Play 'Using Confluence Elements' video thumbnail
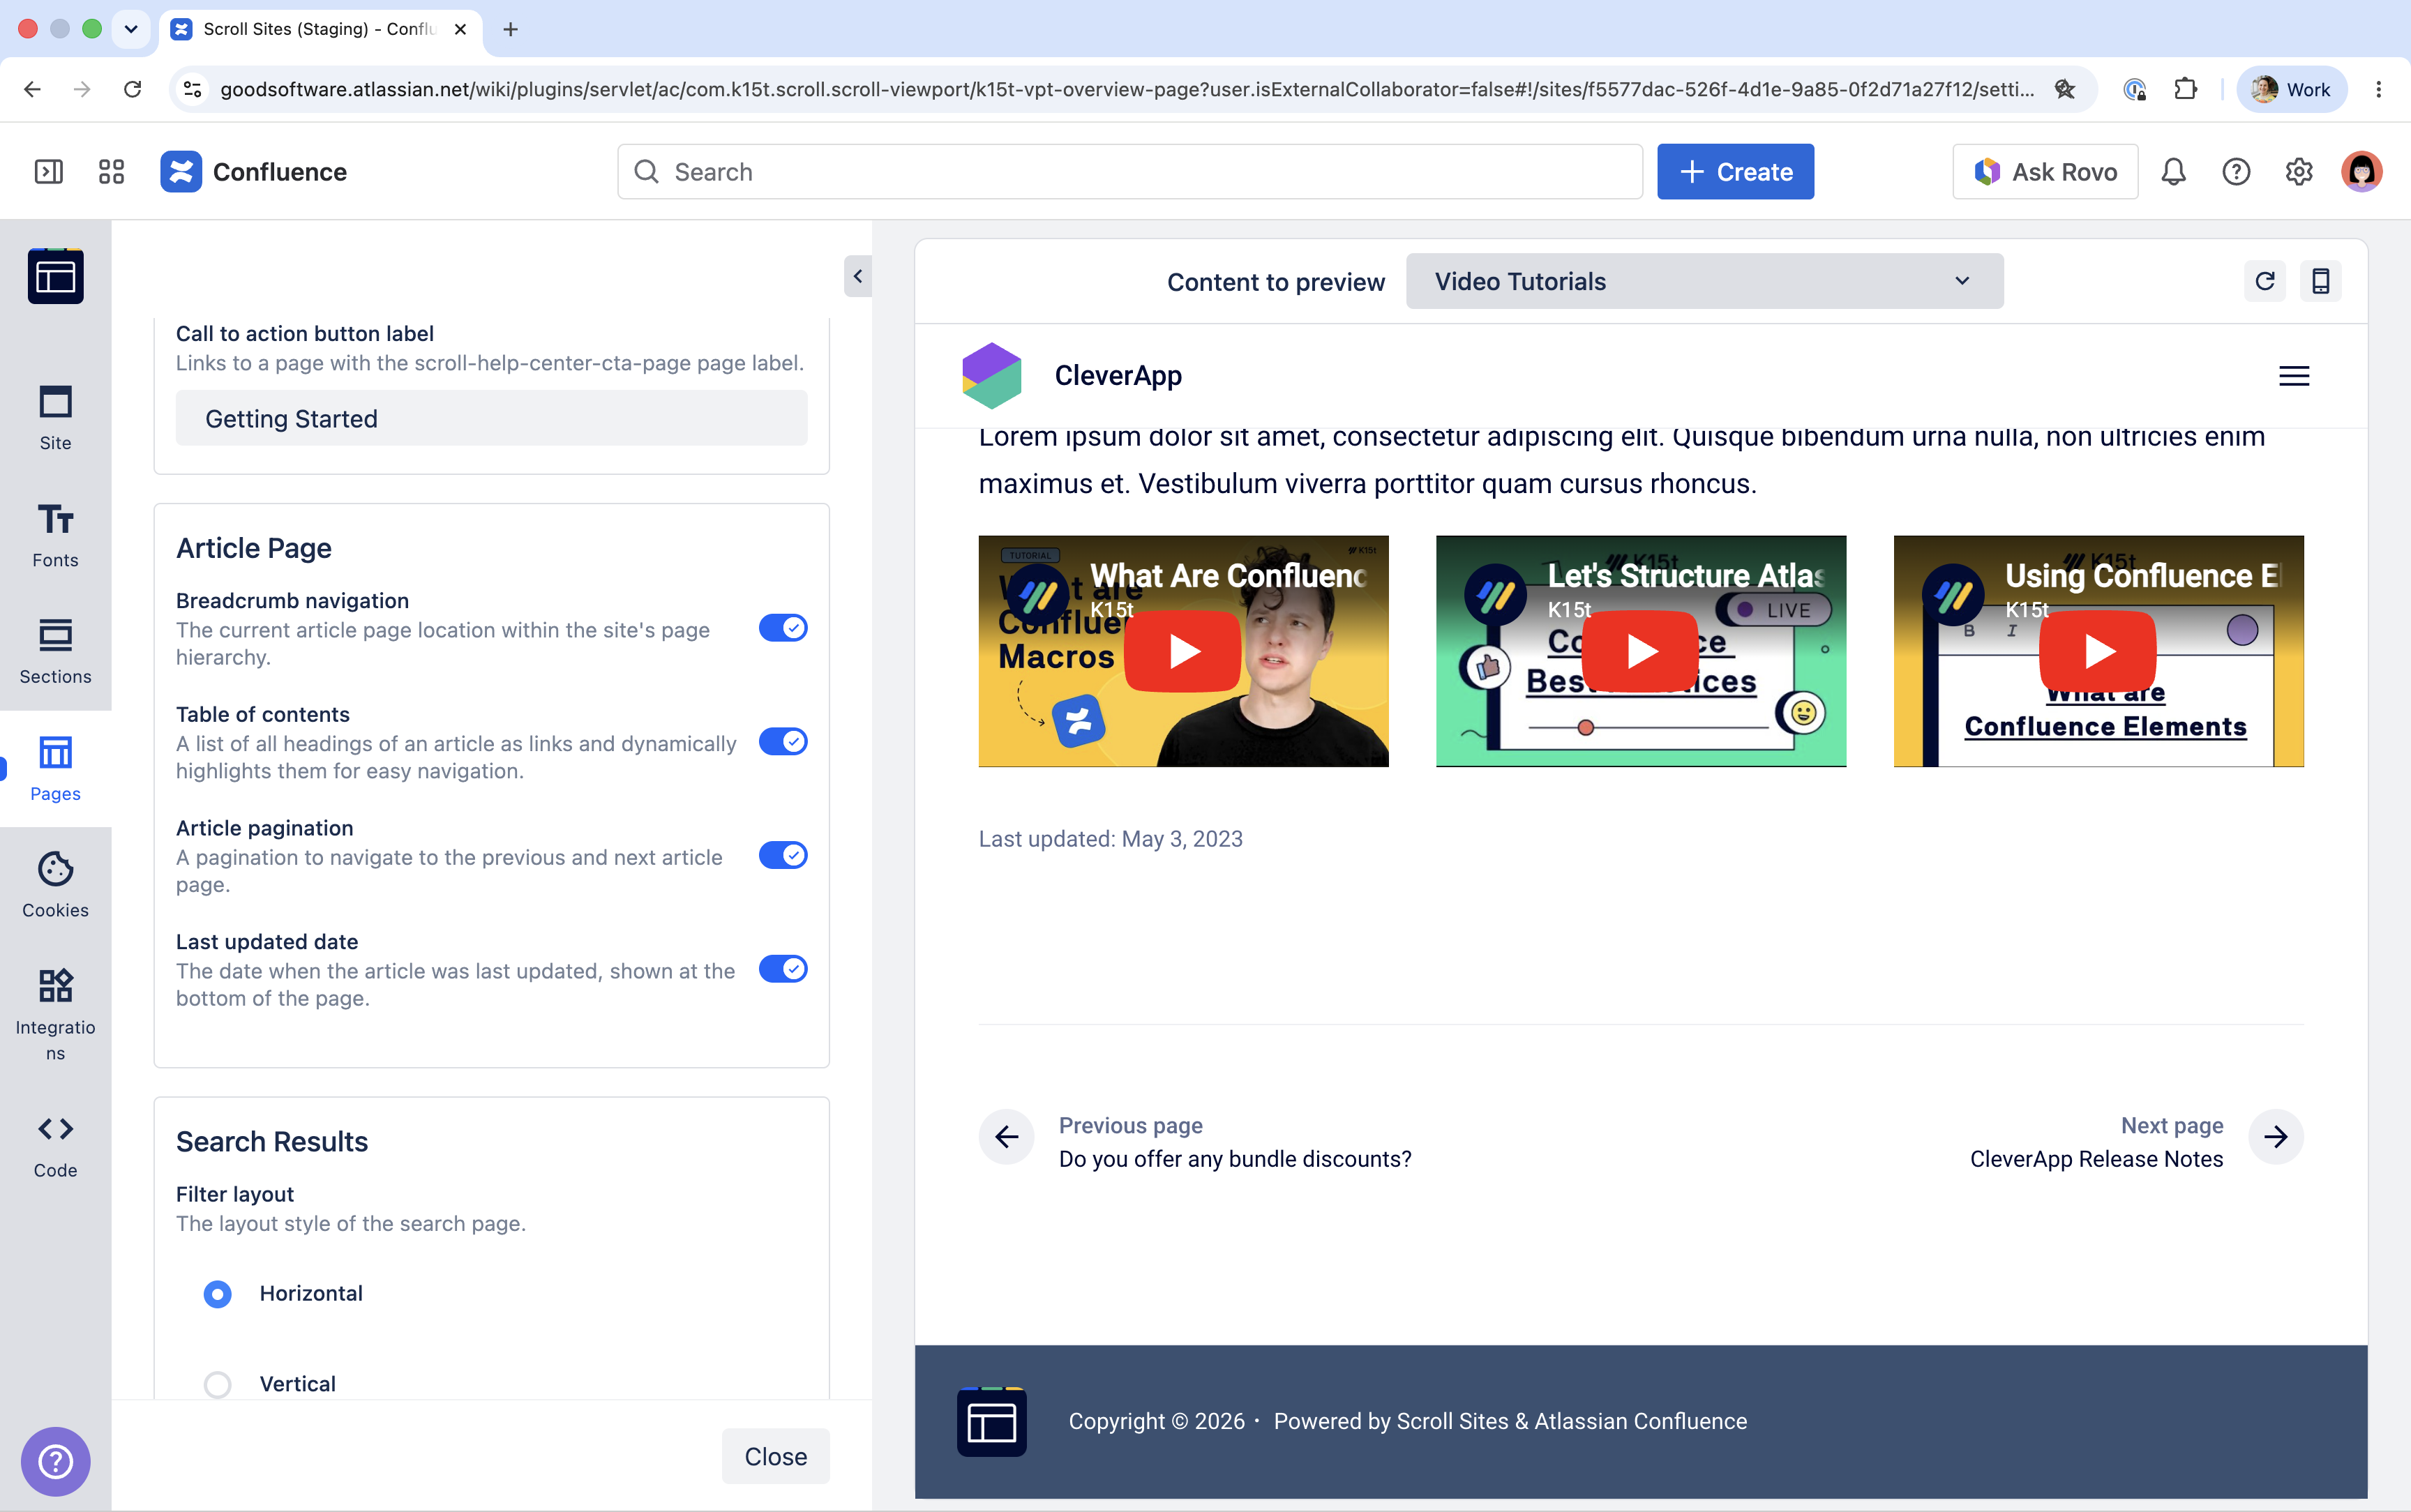The height and width of the screenshot is (1512, 2411). click(2098, 651)
